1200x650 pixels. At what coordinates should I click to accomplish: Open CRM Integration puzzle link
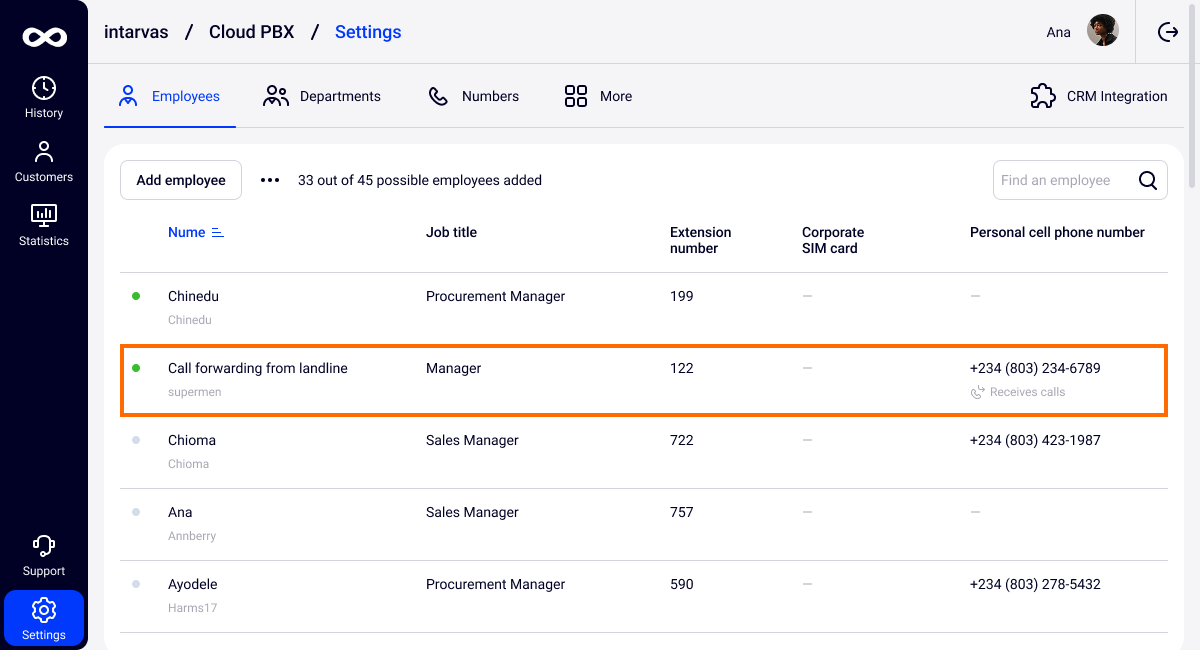1099,96
